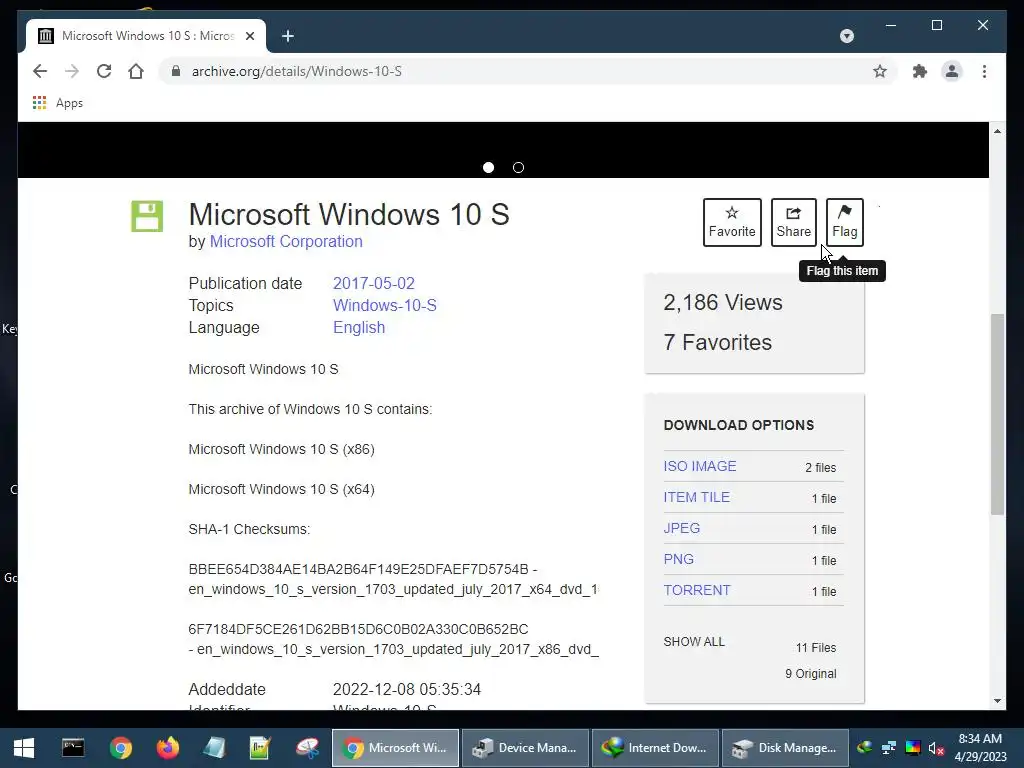Viewport: 1024px width, 768px height.
Task: Switch to Internet Download Manager taskbar window
Action: [655, 748]
